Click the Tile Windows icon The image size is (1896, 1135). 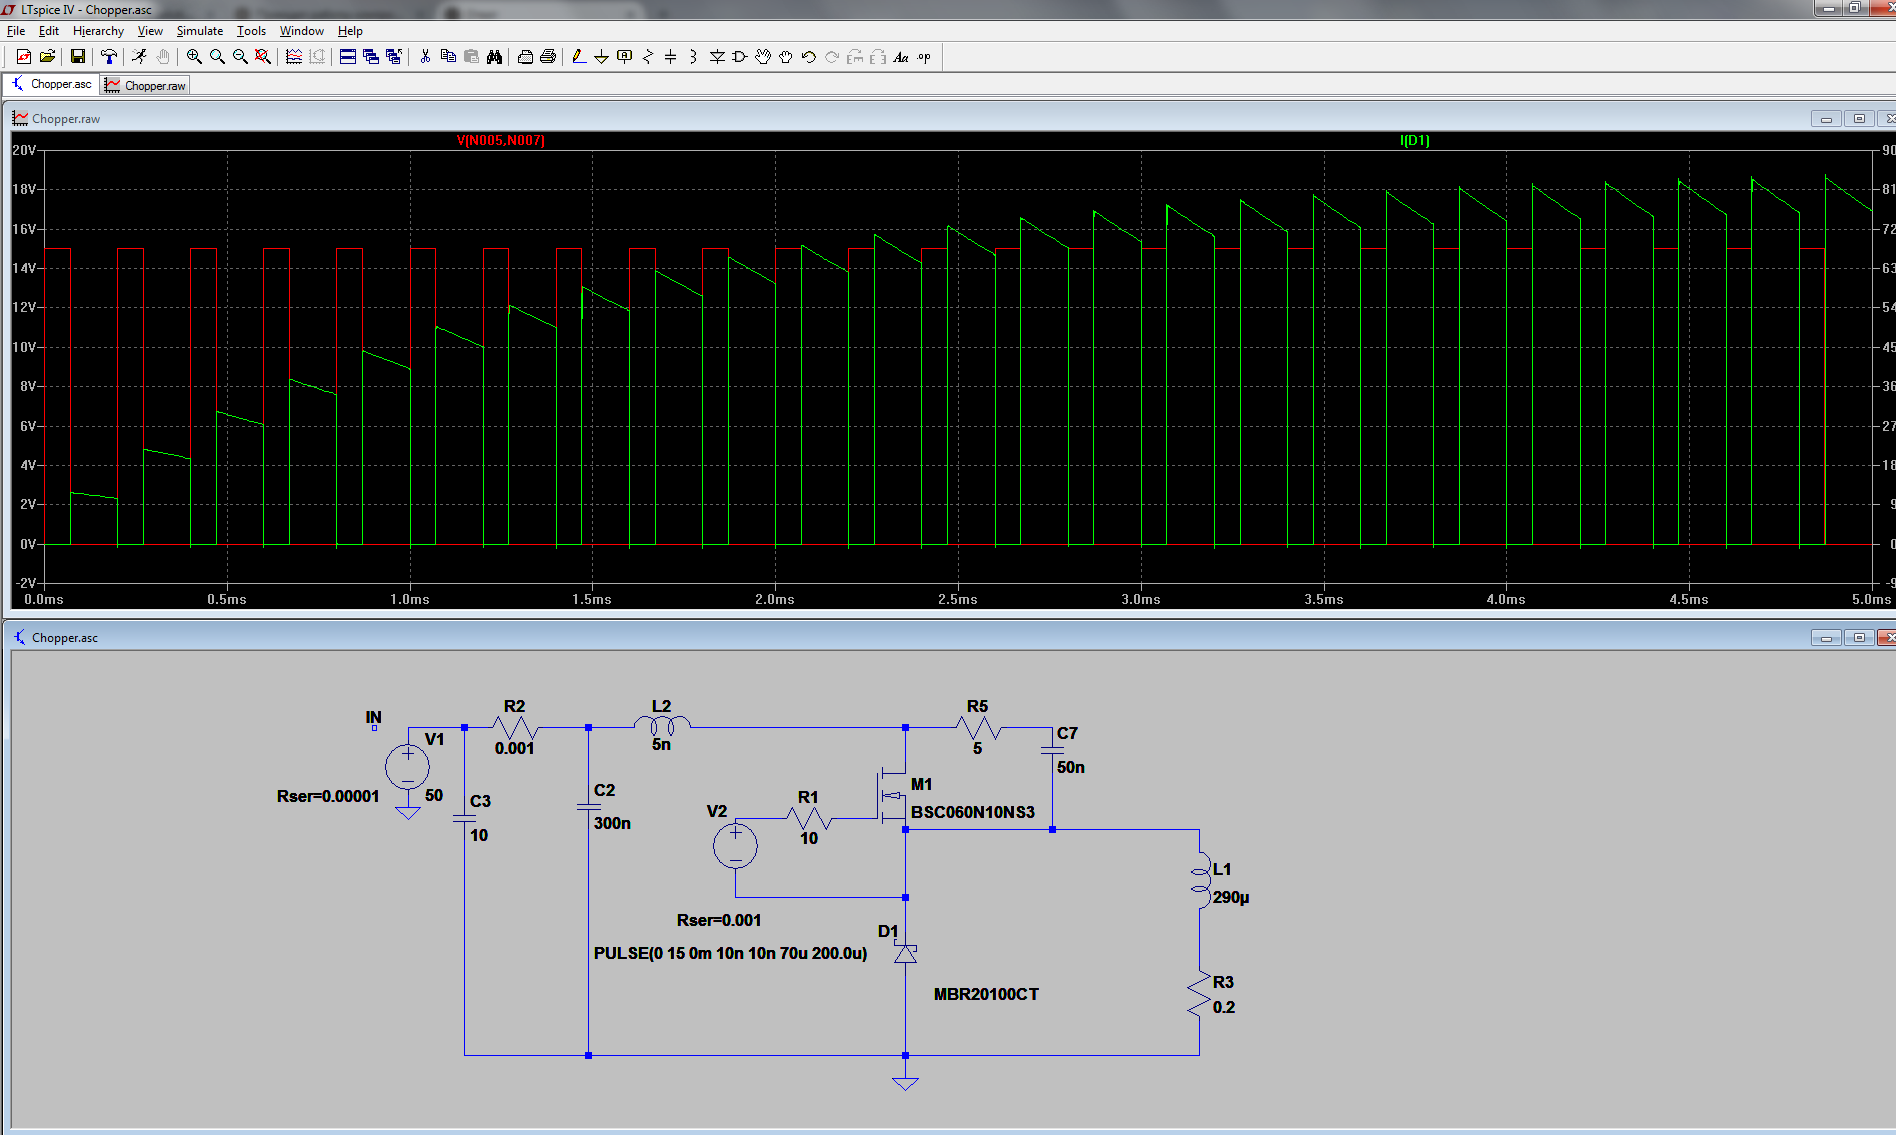[x=347, y=57]
